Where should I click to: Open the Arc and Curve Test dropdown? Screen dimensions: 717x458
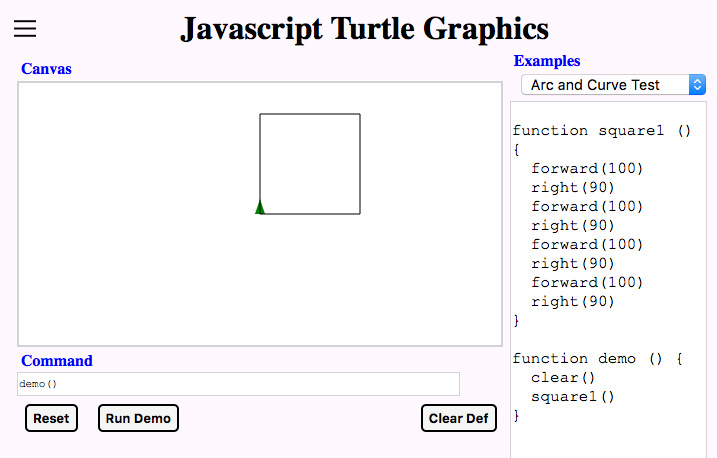click(613, 85)
